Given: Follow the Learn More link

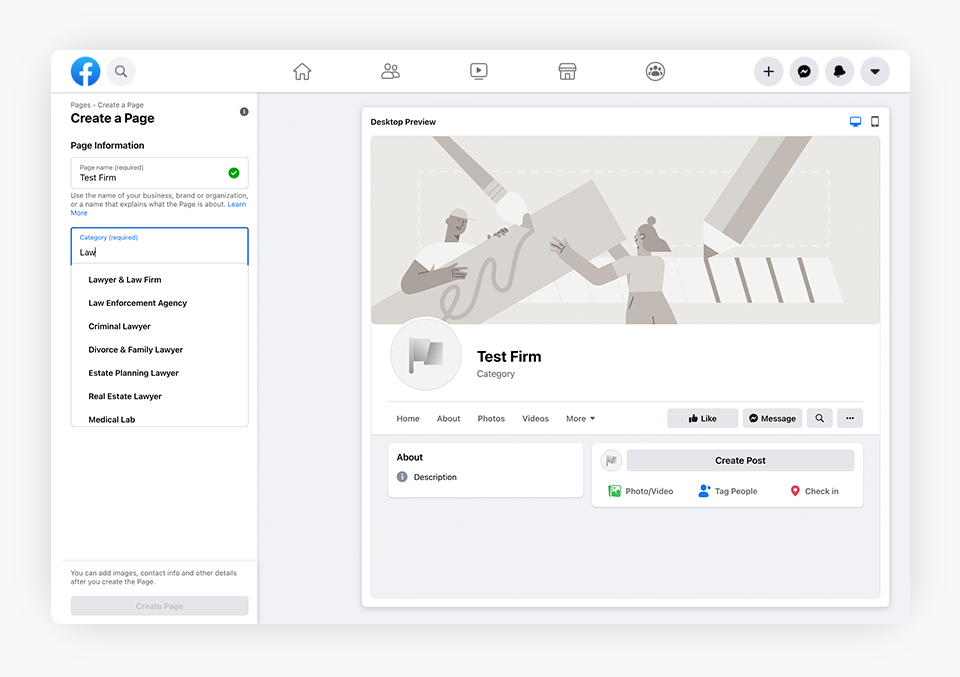Looking at the screenshot, I should (236, 205).
